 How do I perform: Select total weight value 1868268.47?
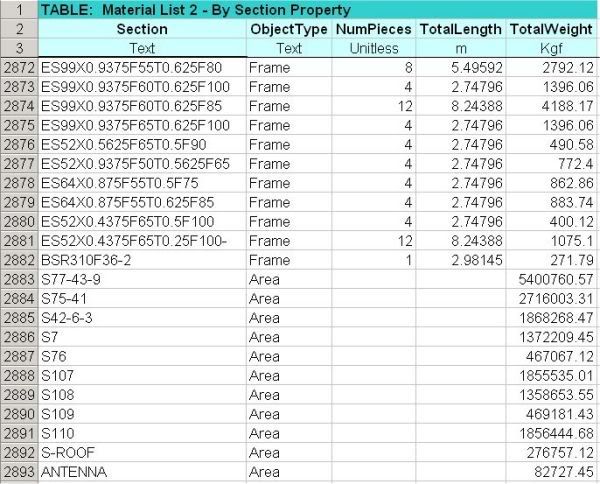pyautogui.click(x=552, y=318)
